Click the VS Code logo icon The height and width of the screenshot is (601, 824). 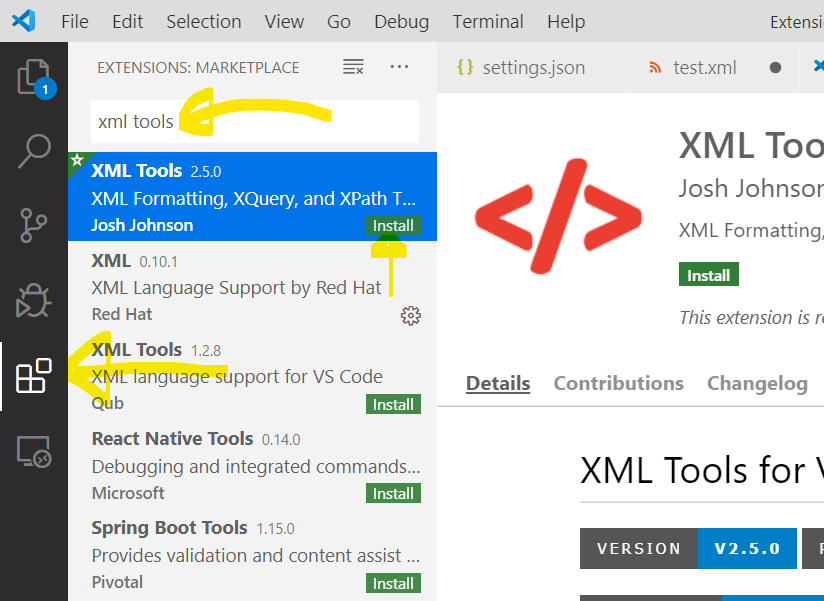24,21
